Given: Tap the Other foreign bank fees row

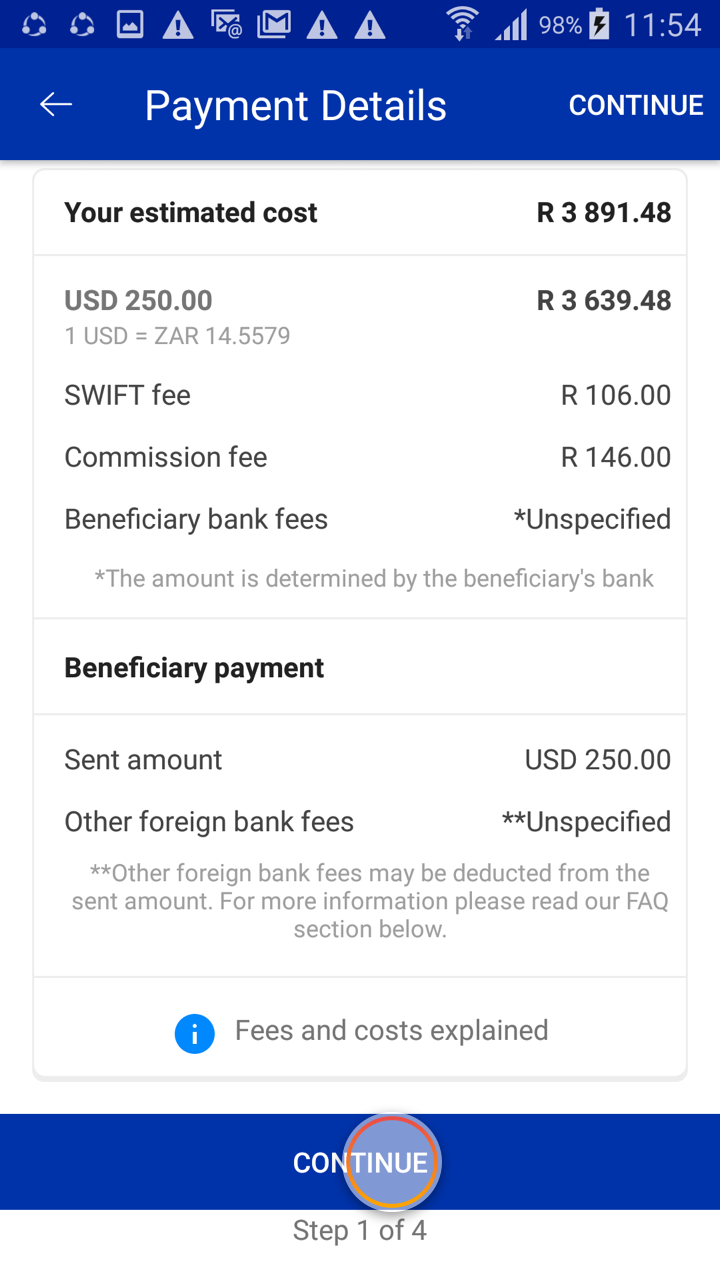Looking at the screenshot, I should pos(360,822).
